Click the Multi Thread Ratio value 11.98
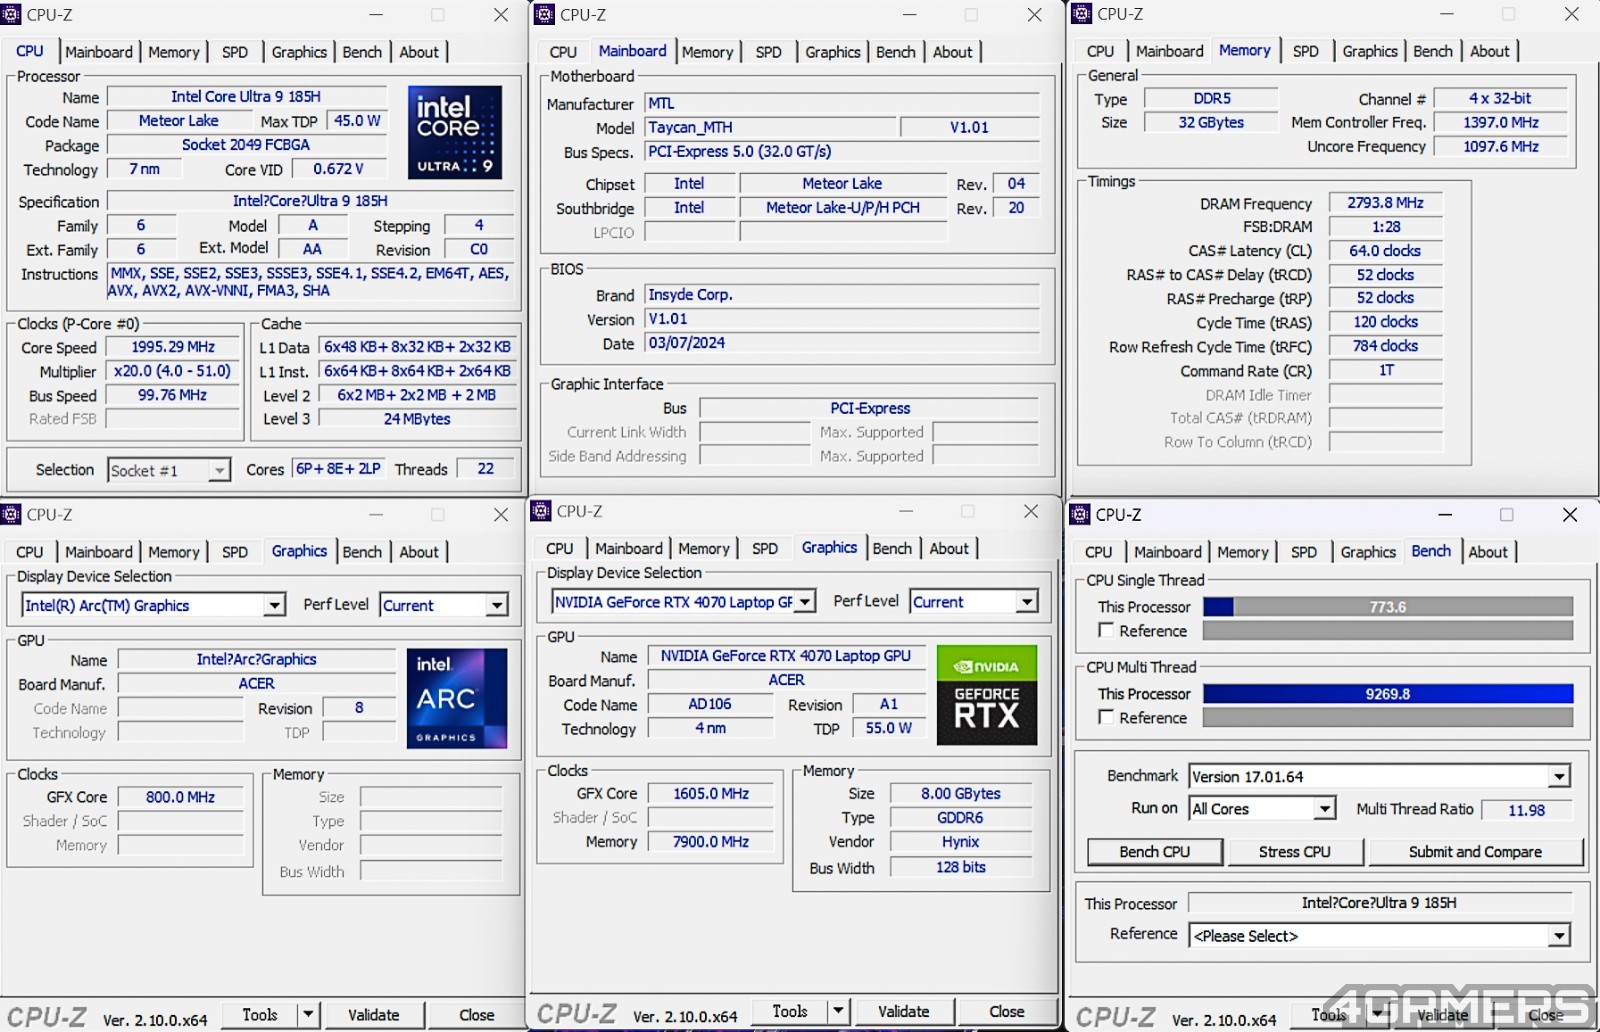1600x1032 pixels. click(x=1526, y=810)
